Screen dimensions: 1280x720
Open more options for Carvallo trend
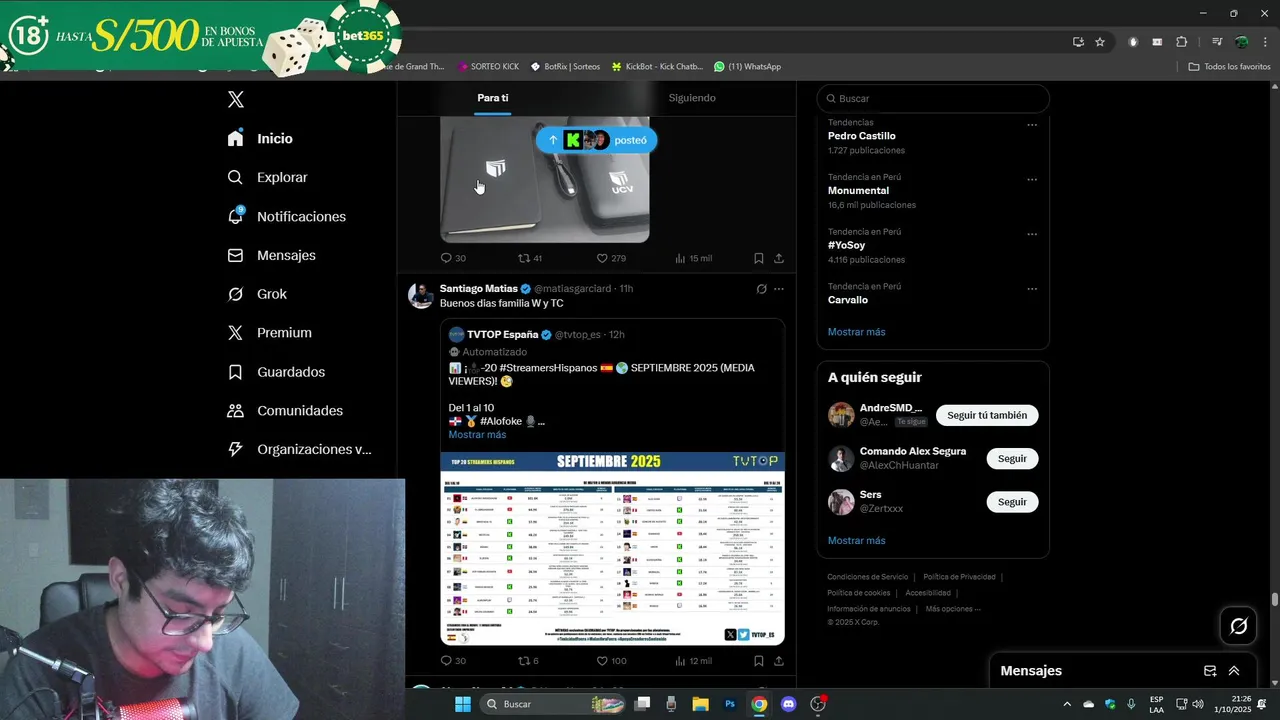[1032, 289]
